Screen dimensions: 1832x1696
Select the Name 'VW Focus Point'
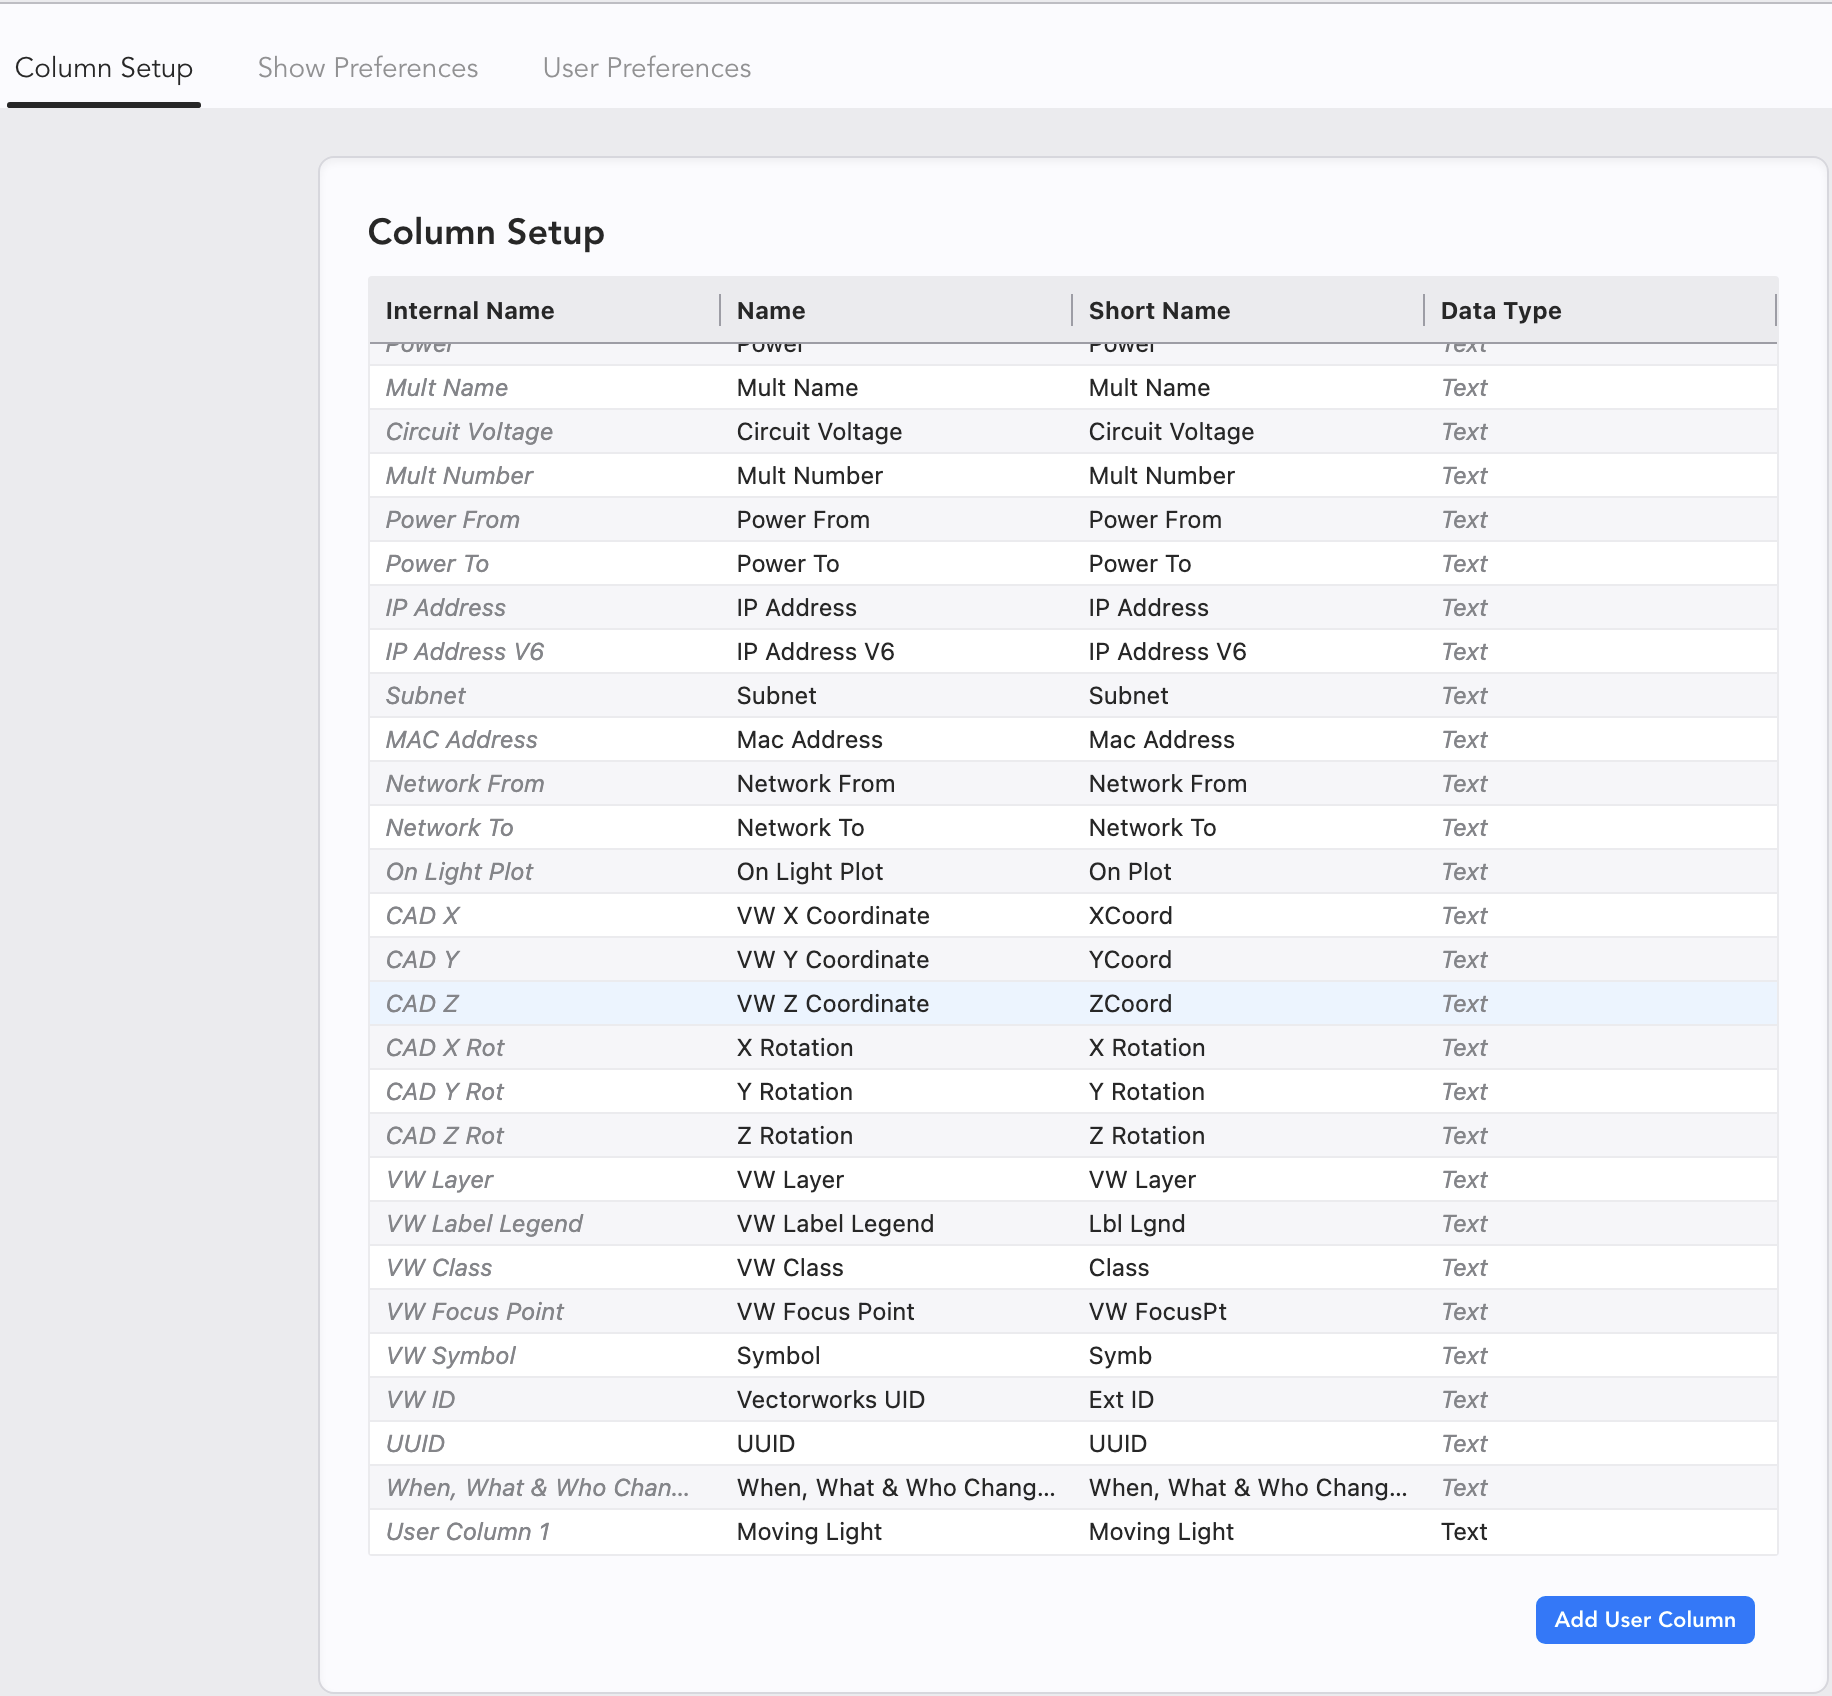click(x=826, y=1312)
